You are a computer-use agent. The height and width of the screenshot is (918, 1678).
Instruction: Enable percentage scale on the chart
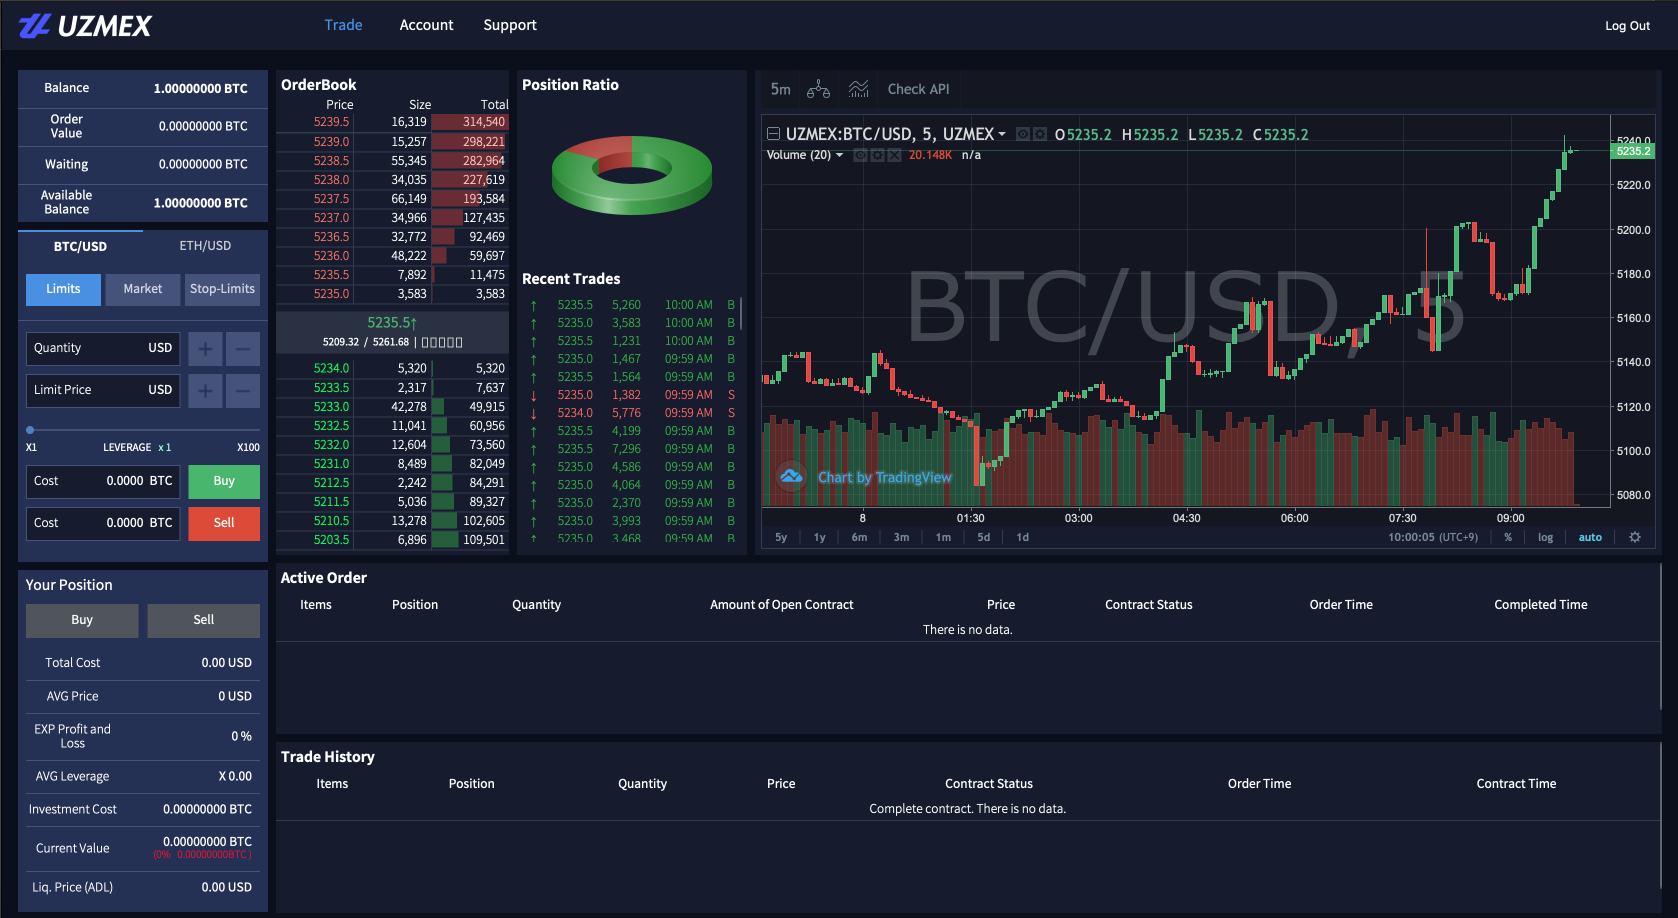click(x=1508, y=537)
